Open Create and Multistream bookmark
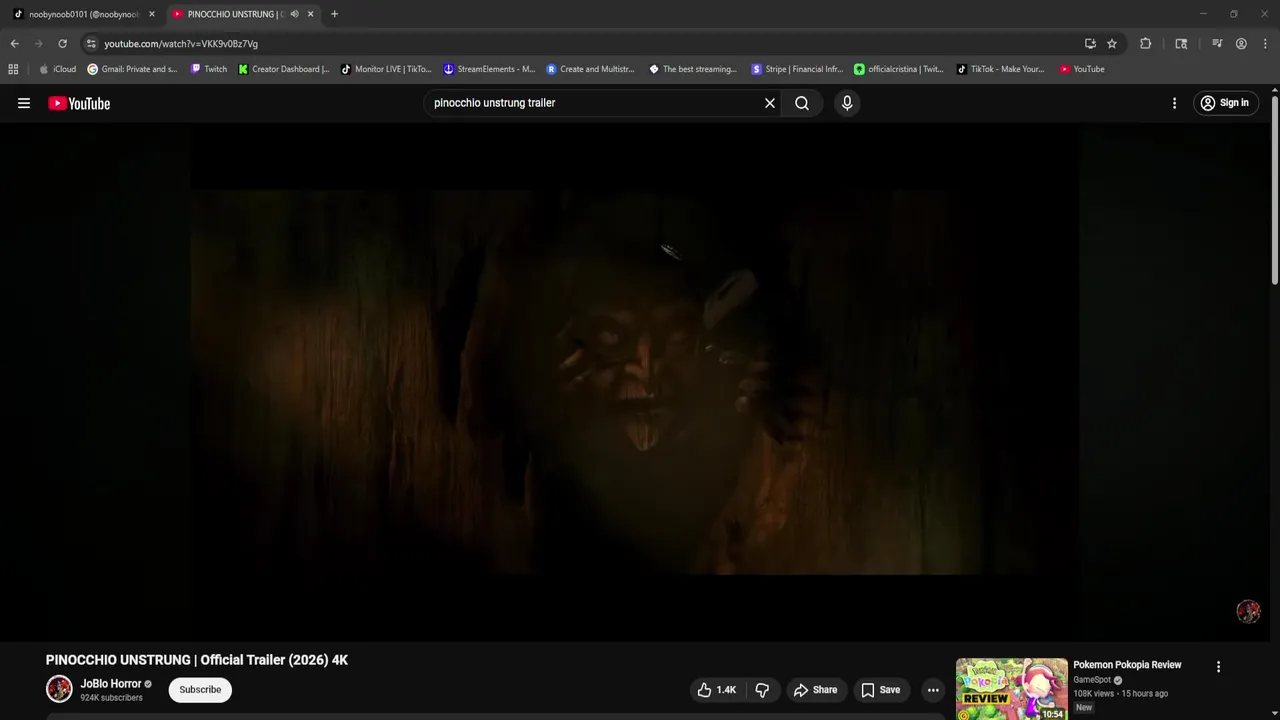The image size is (1280, 720). [591, 69]
